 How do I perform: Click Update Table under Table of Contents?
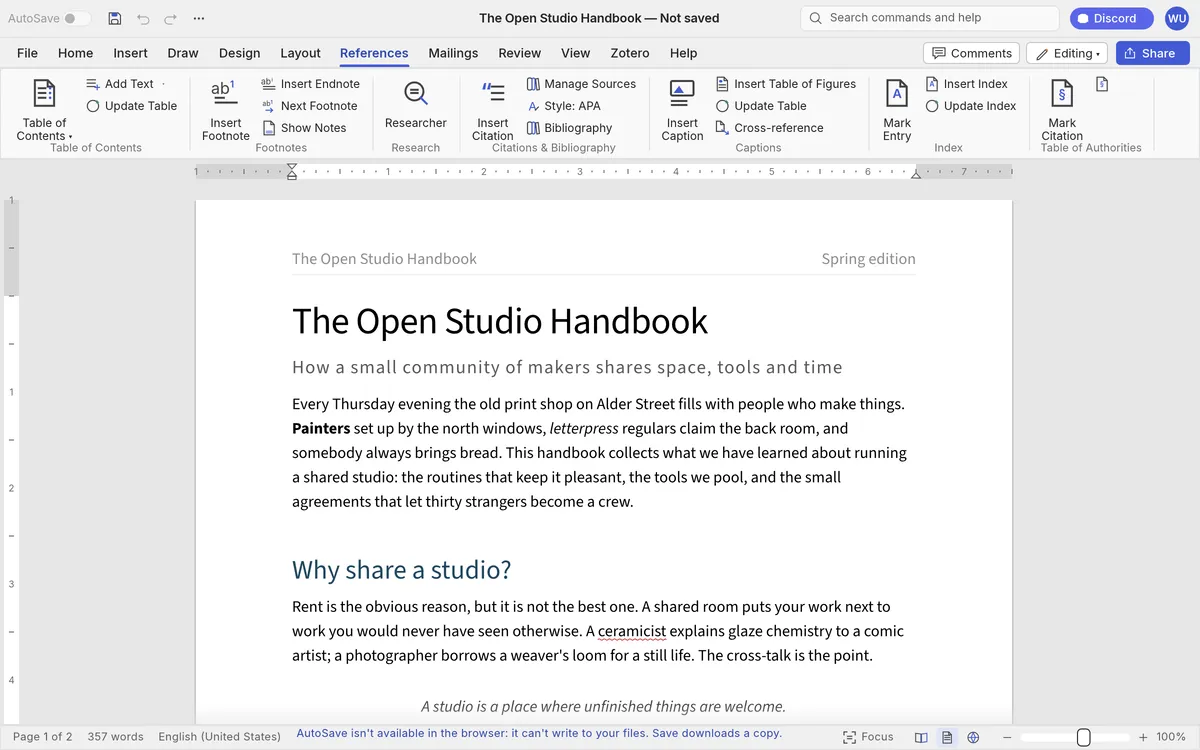tap(132, 106)
